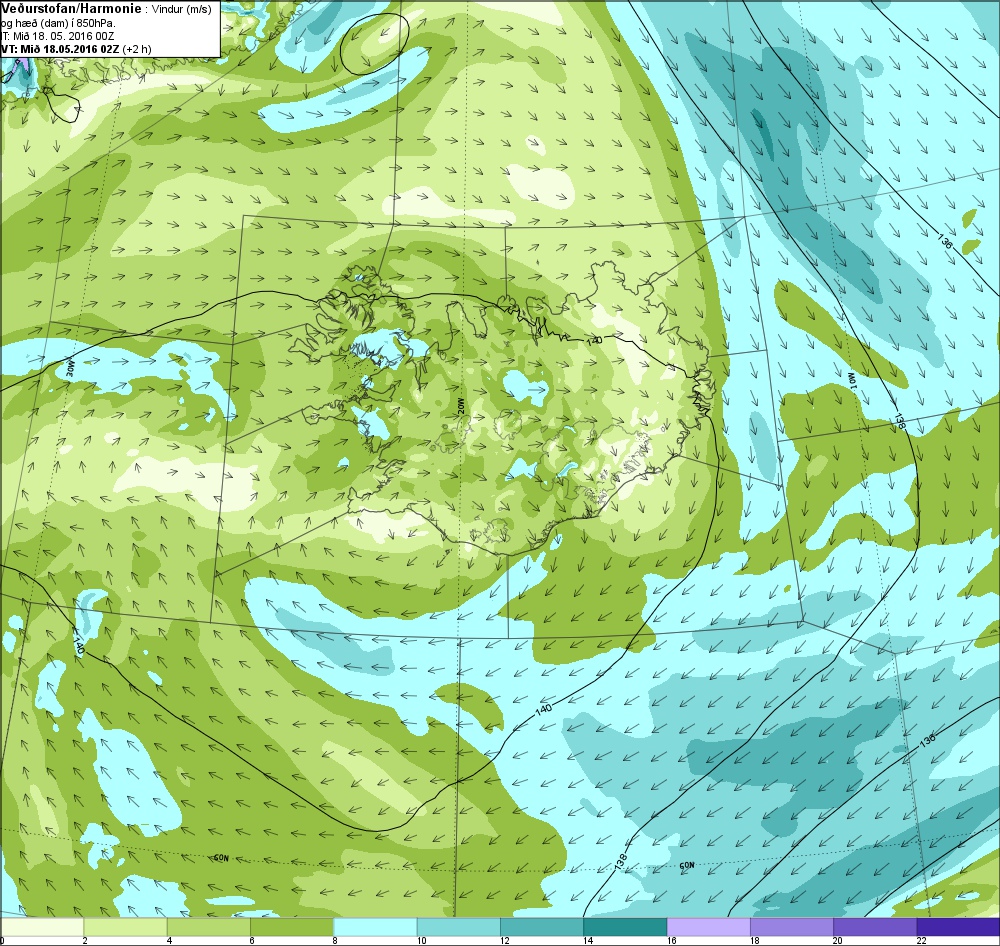Viewport: 1000px width, 946px height.
Task: Click the legend tick value '16'
Action: coord(672,940)
